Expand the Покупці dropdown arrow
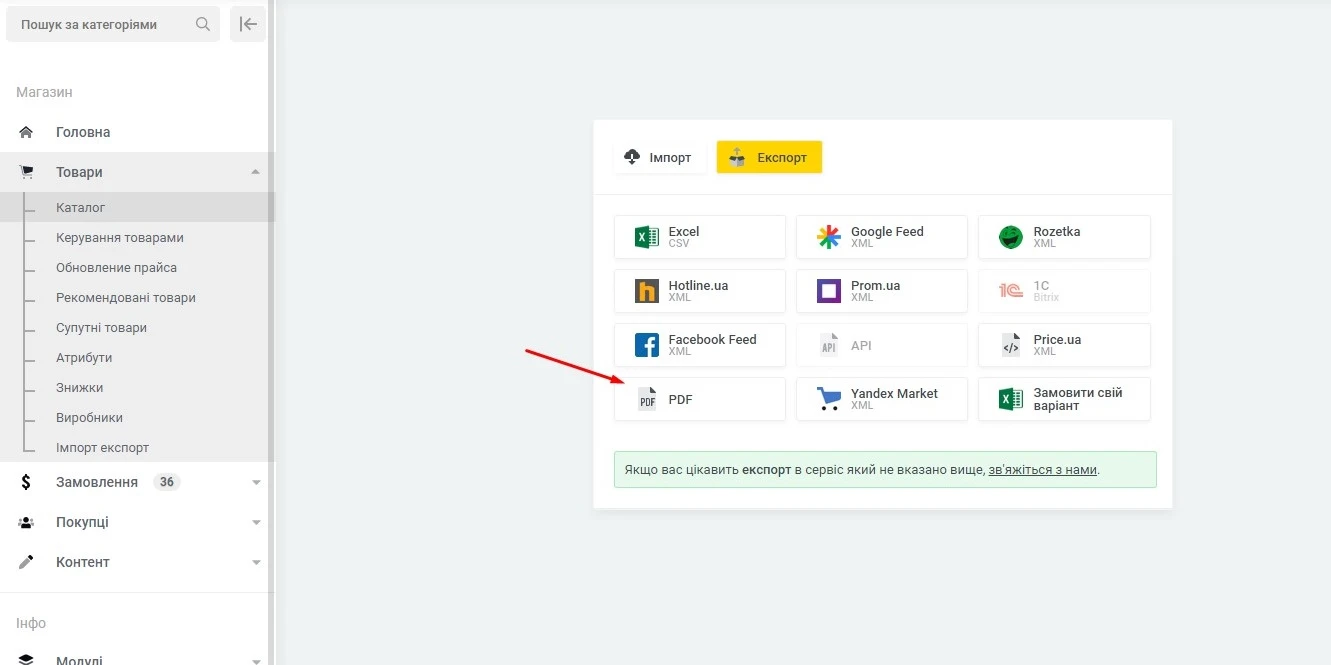The width and height of the screenshot is (1331, 665). click(256, 522)
